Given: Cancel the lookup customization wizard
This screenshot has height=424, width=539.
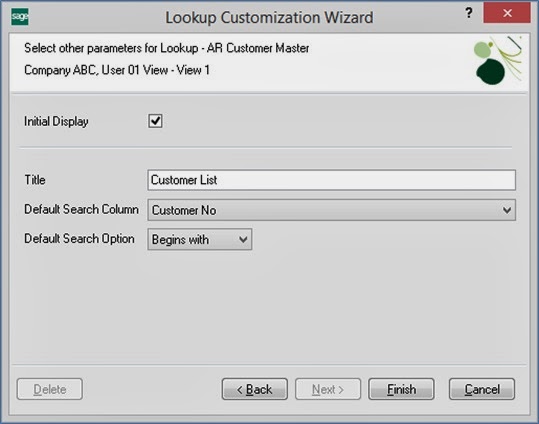Looking at the screenshot, I should click(x=482, y=389).
